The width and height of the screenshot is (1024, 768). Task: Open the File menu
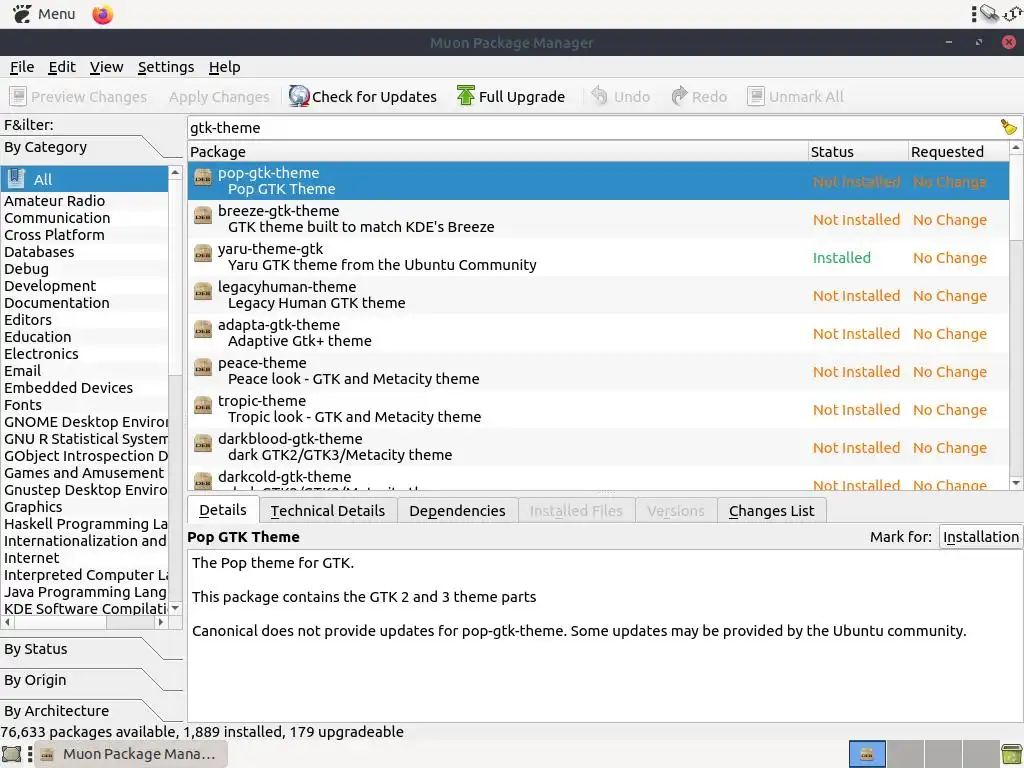point(22,67)
